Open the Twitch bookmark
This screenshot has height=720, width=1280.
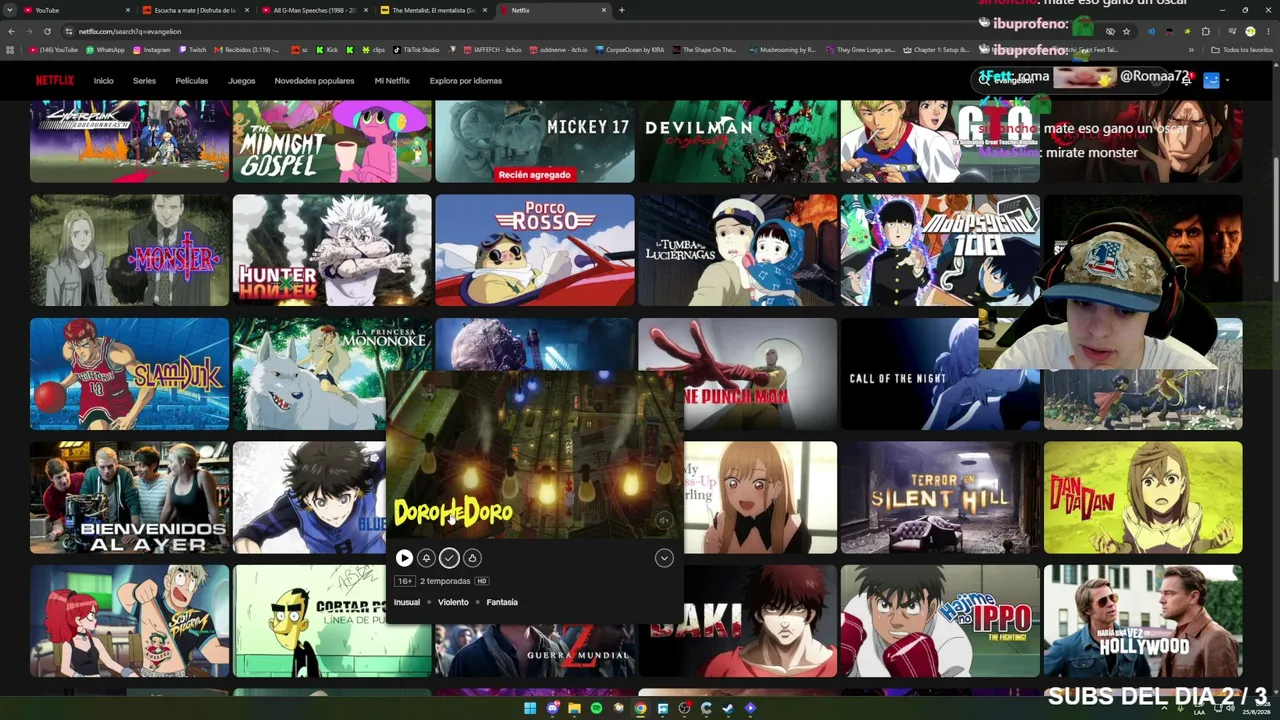pyautogui.click(x=193, y=50)
